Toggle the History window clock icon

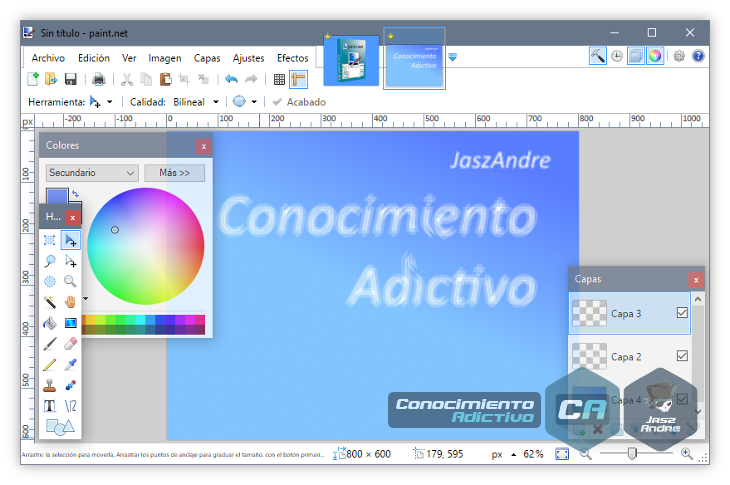tap(617, 56)
